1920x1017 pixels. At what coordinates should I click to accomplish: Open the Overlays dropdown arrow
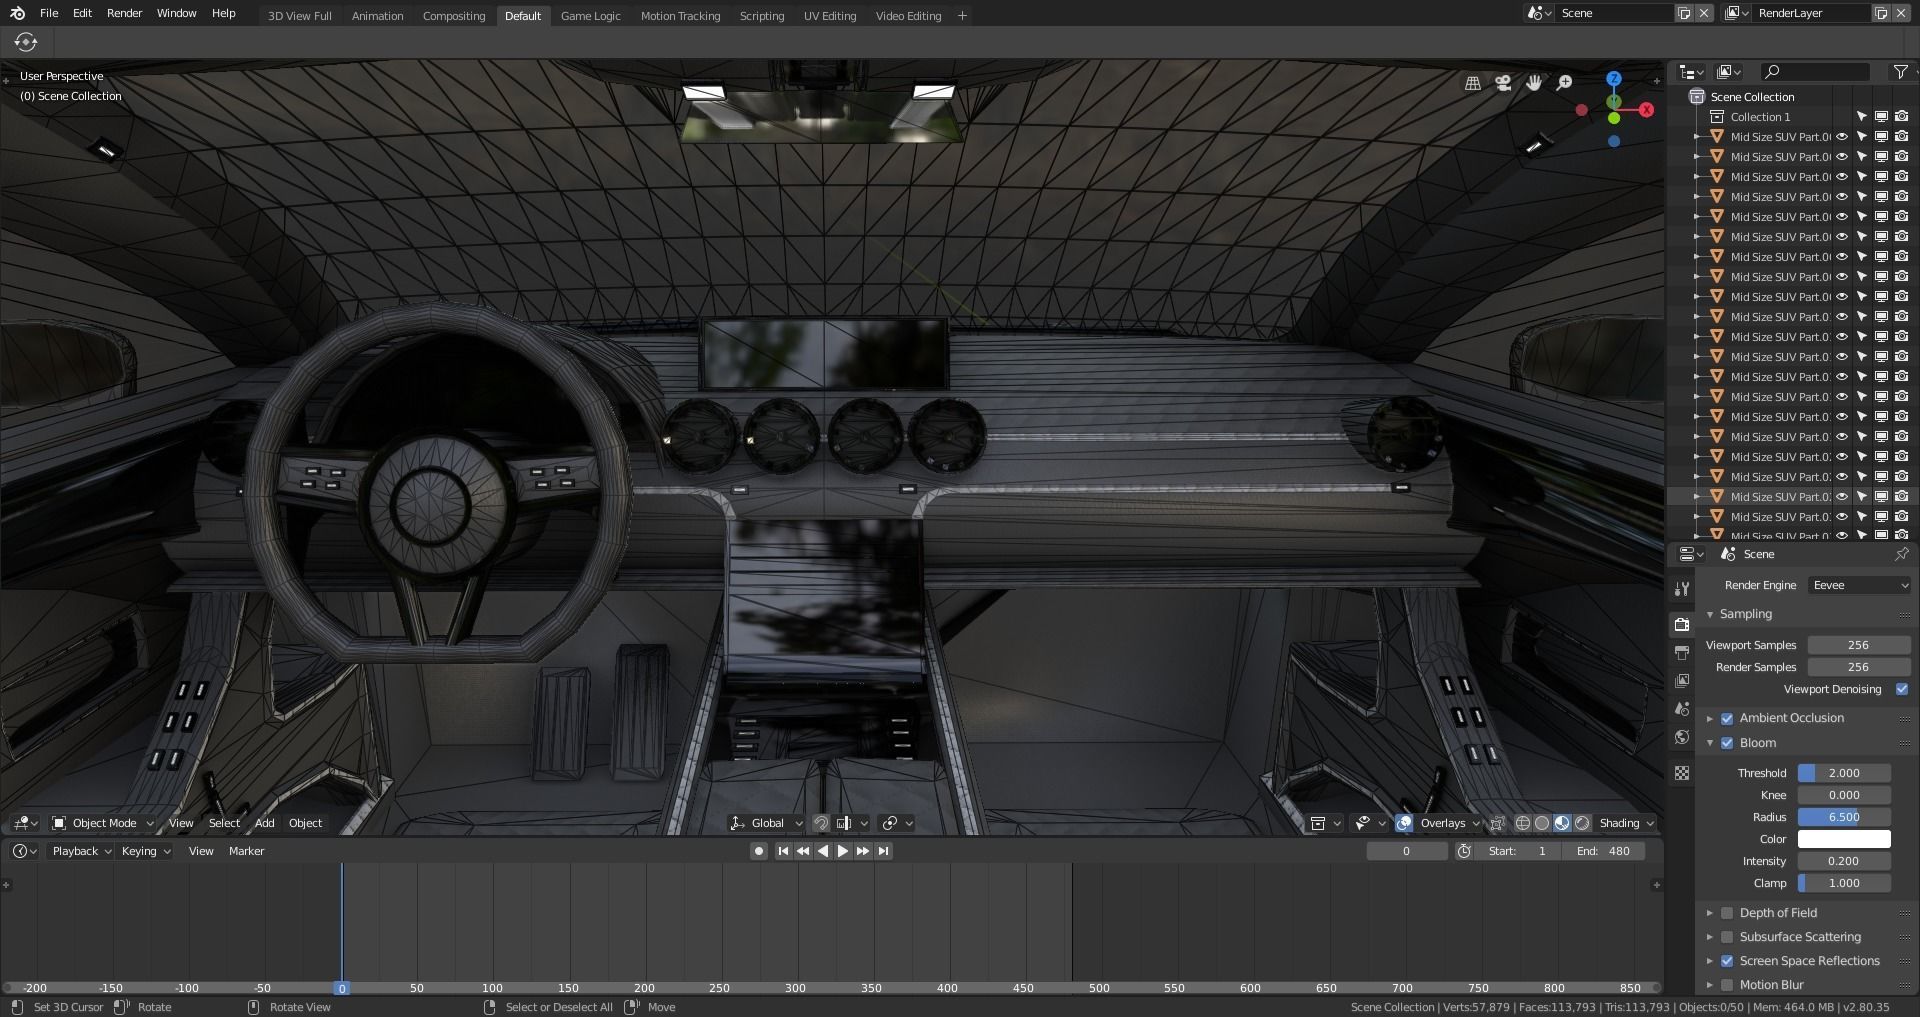click(1476, 823)
